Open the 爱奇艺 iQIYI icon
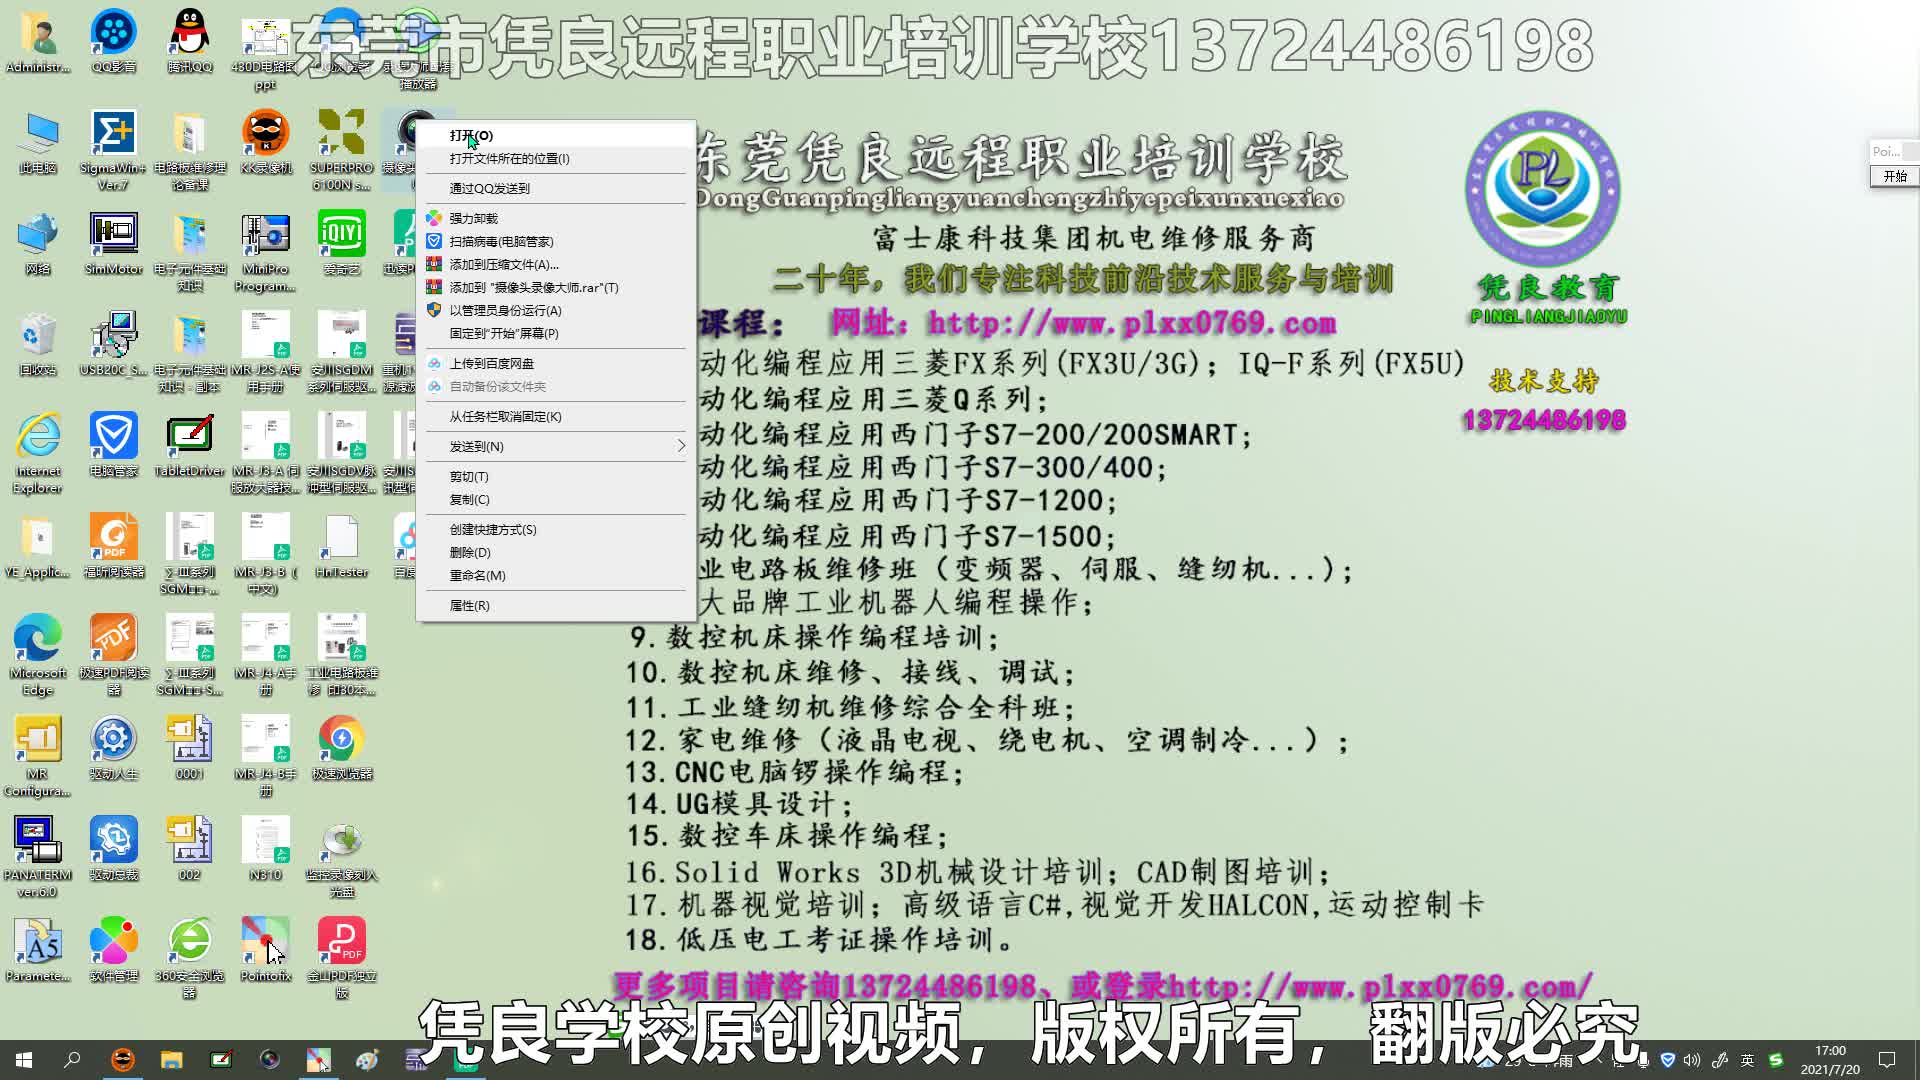 coord(341,243)
